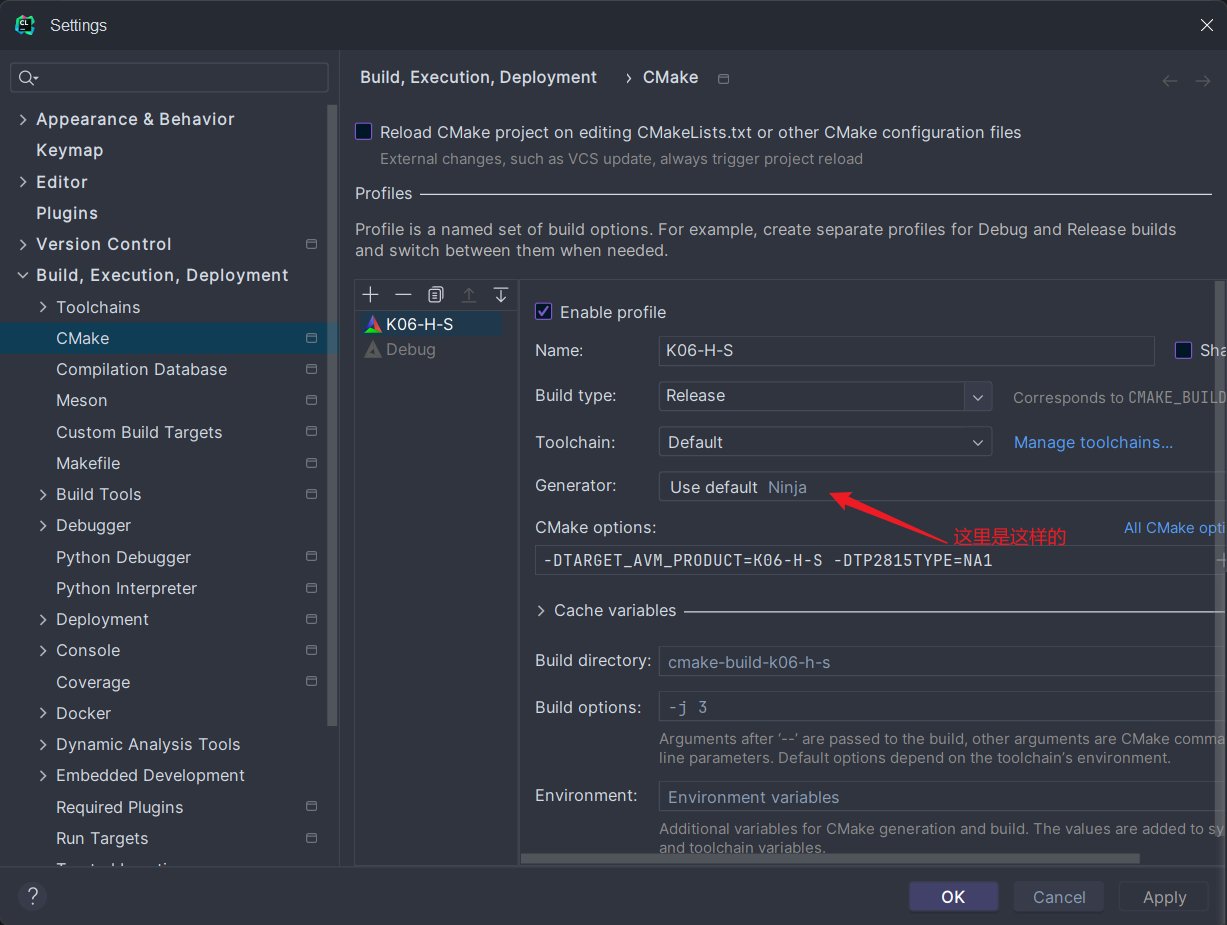Image resolution: width=1227 pixels, height=925 pixels.
Task: Collapse Build, Execution, Deployment category
Action: (x=23, y=275)
